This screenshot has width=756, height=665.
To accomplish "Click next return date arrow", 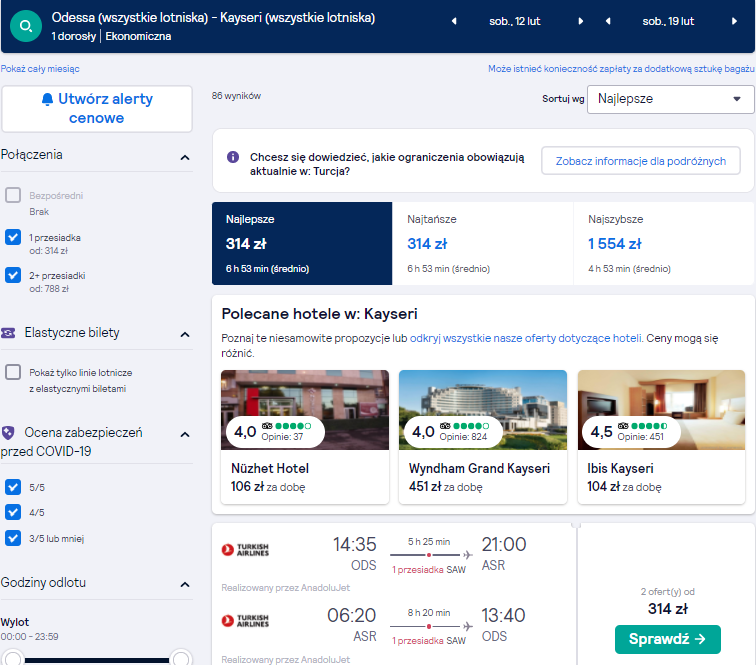I will point(734,21).
